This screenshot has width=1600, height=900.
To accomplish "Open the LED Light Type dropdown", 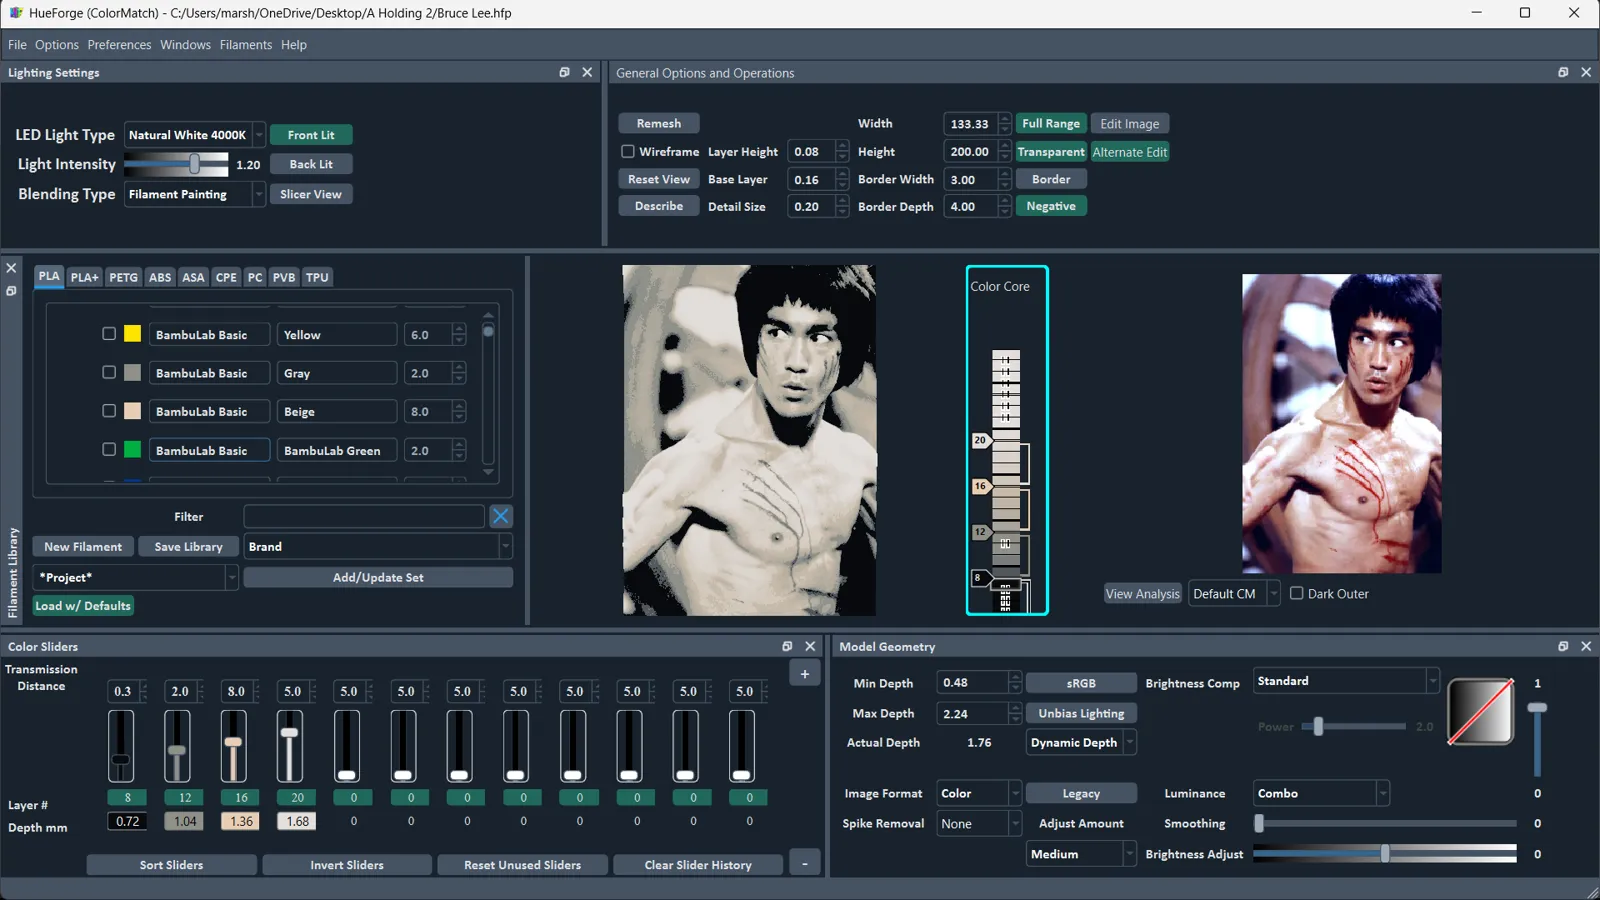I will click(195, 135).
